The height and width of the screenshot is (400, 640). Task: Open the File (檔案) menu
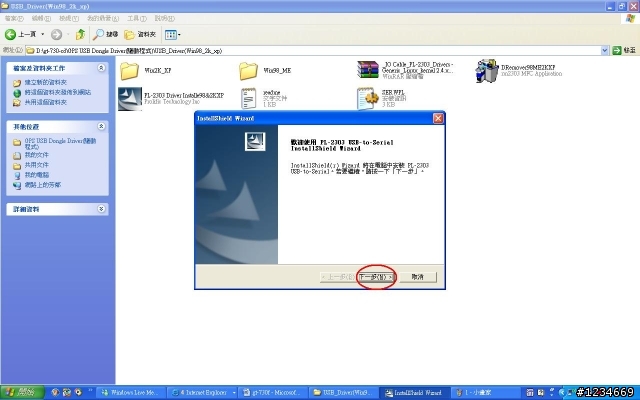(14, 18)
